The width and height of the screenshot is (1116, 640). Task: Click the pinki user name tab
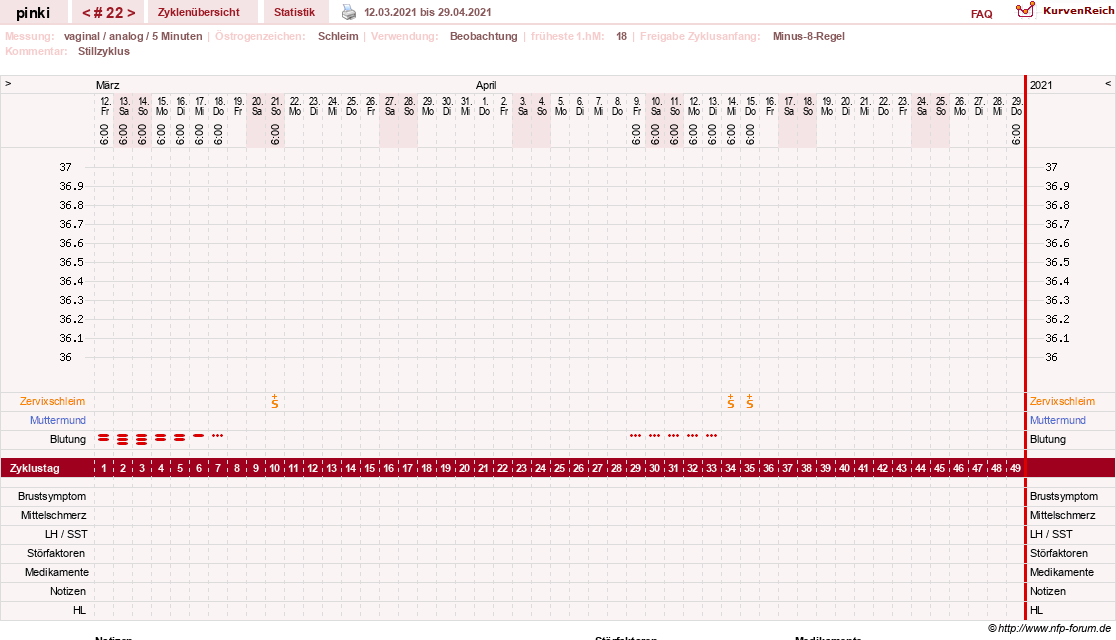coord(33,13)
